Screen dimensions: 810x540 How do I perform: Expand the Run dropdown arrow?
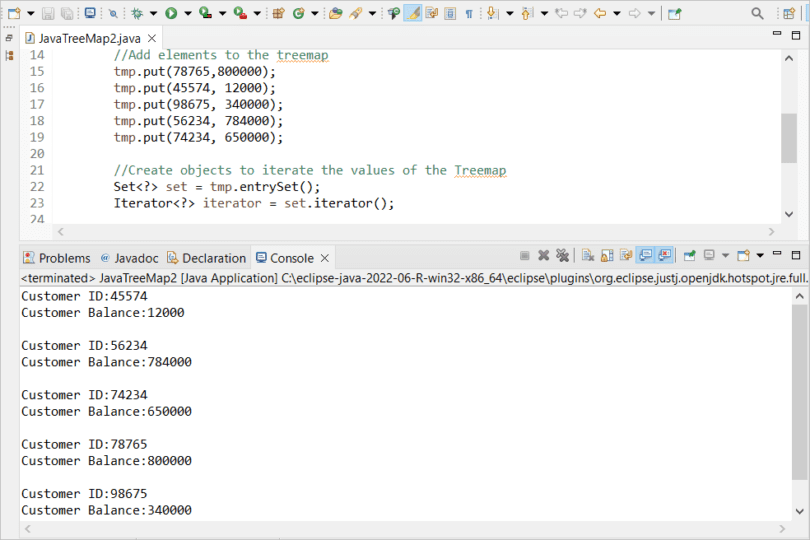click(188, 13)
